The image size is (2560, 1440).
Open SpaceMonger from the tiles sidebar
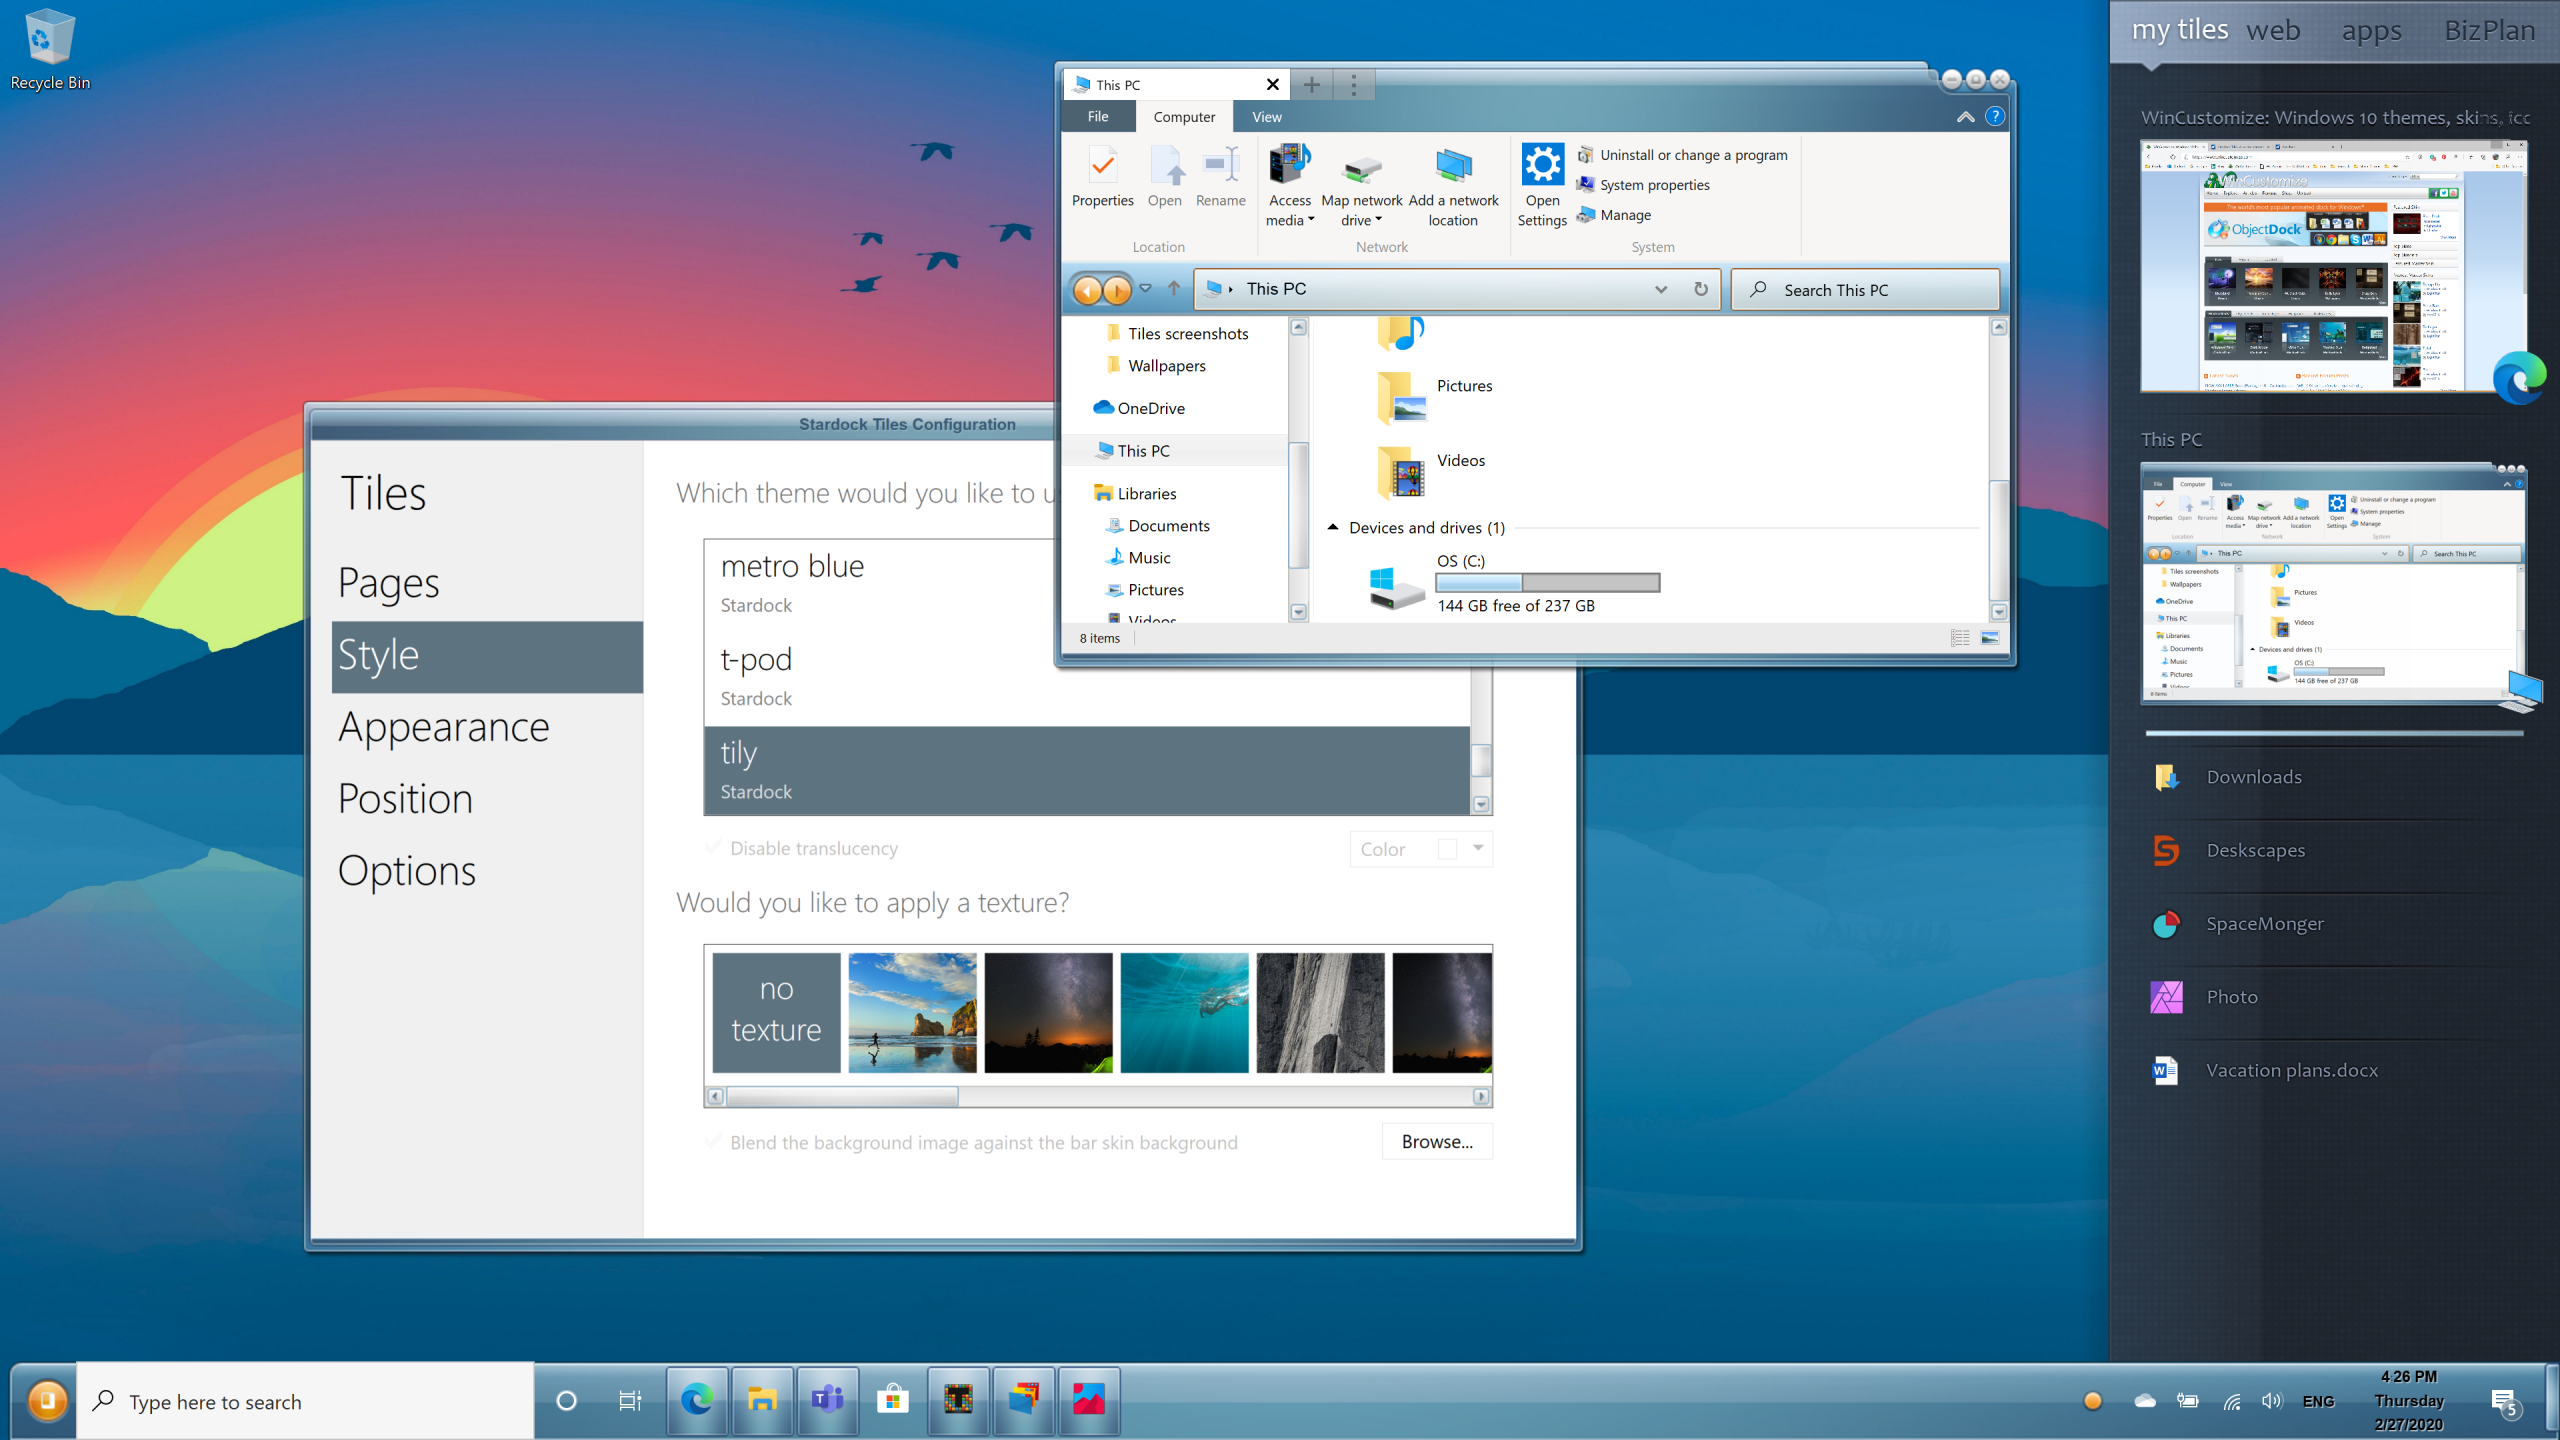[x=2264, y=924]
